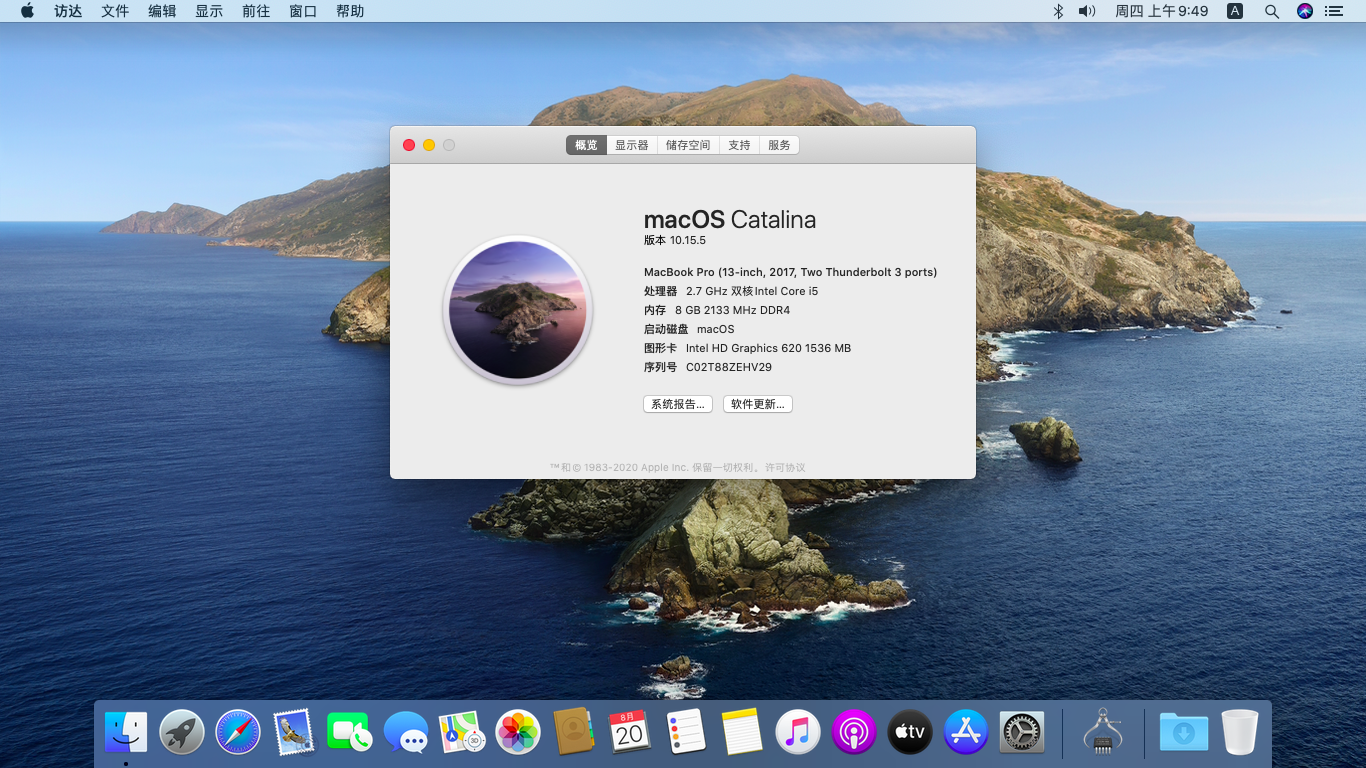Viewport: 1366px width, 768px height.
Task: Open App Store icon in Dock
Action: point(966,733)
